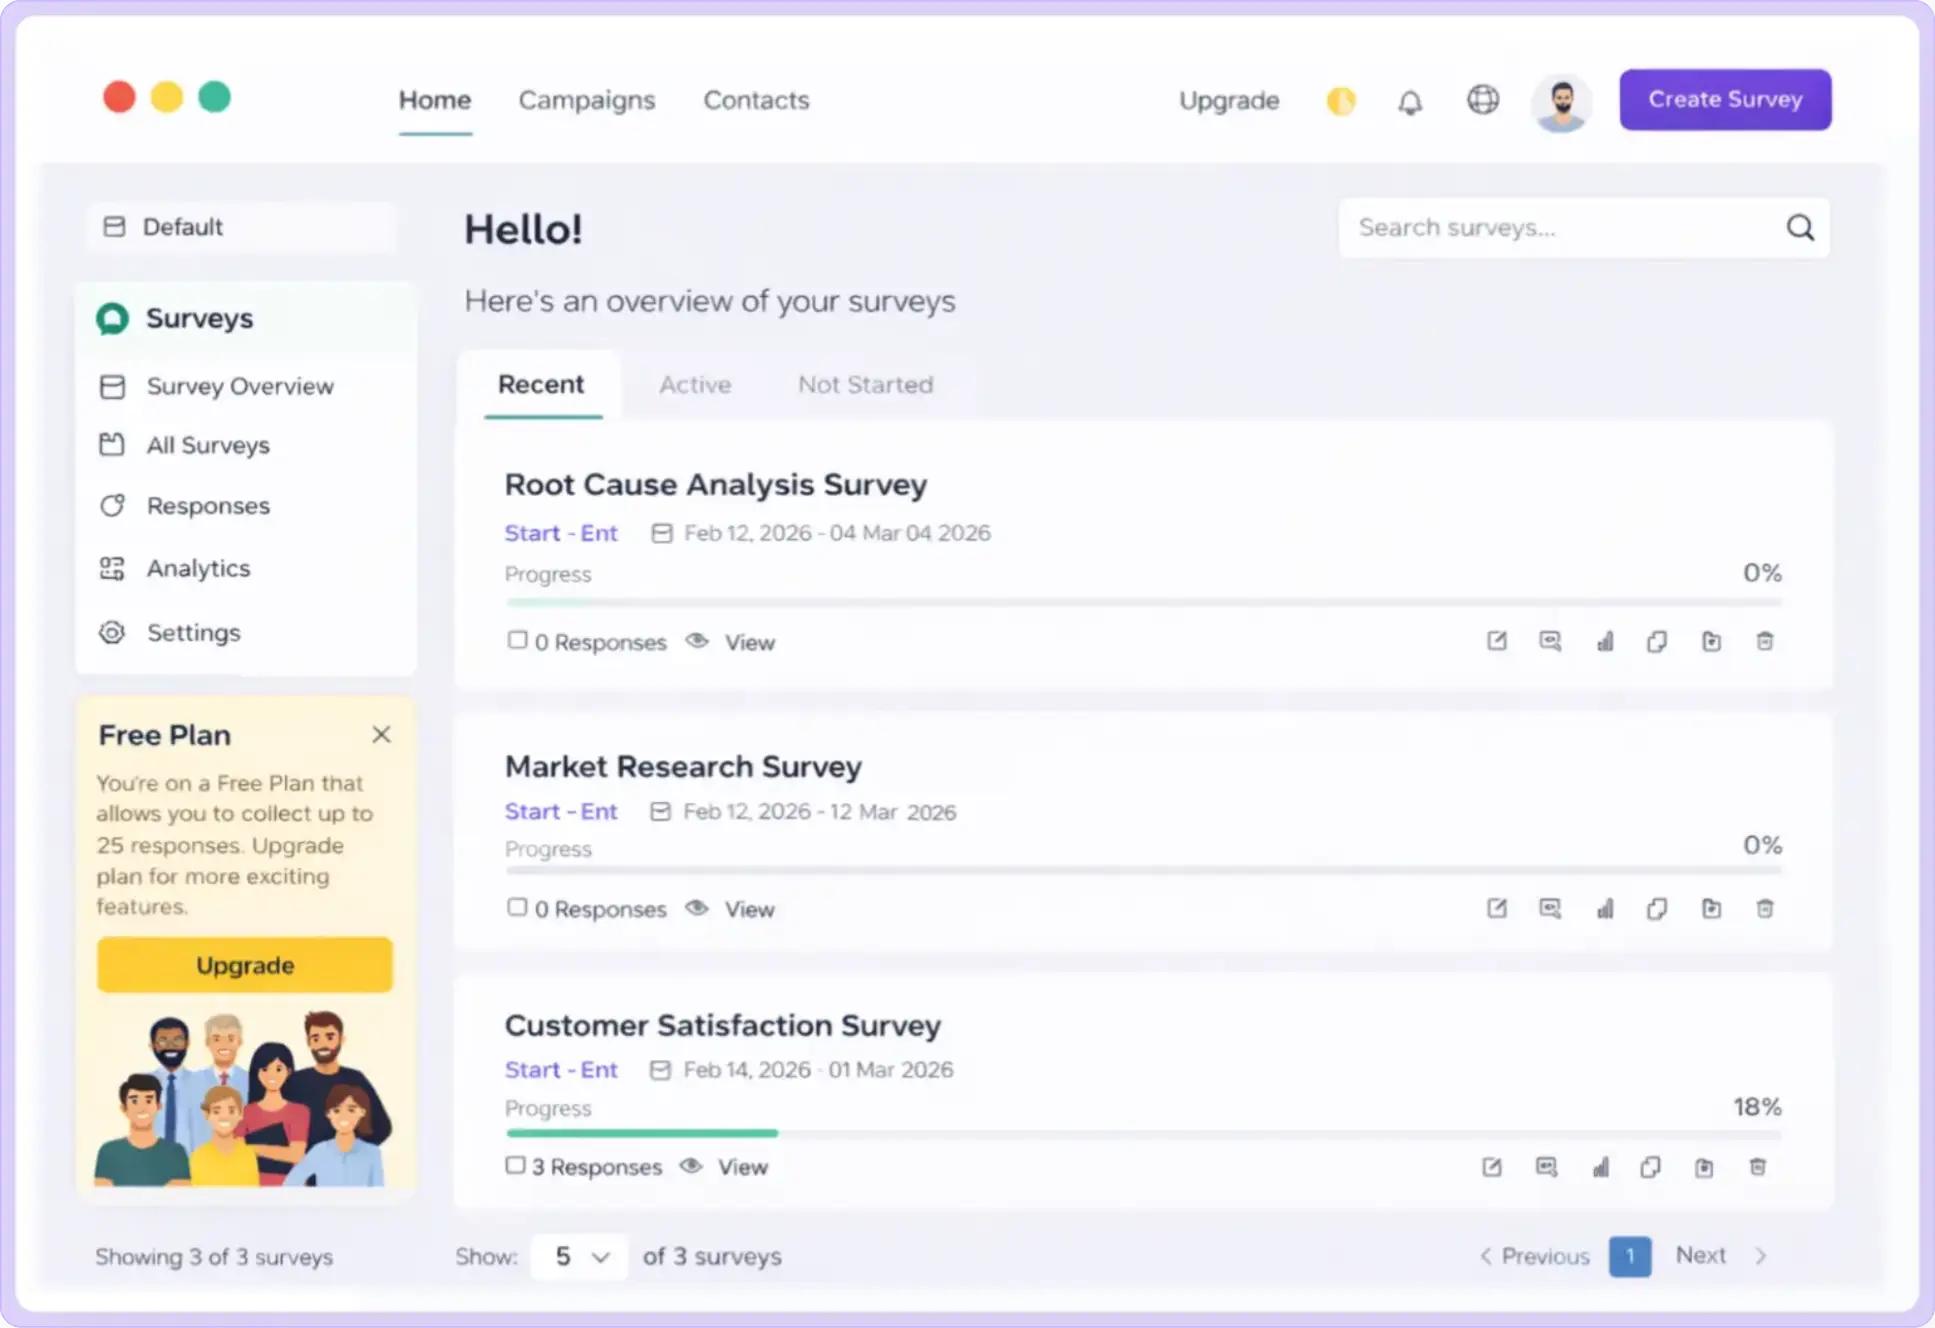Duplicate the Root Cause Analysis Survey

click(1657, 641)
